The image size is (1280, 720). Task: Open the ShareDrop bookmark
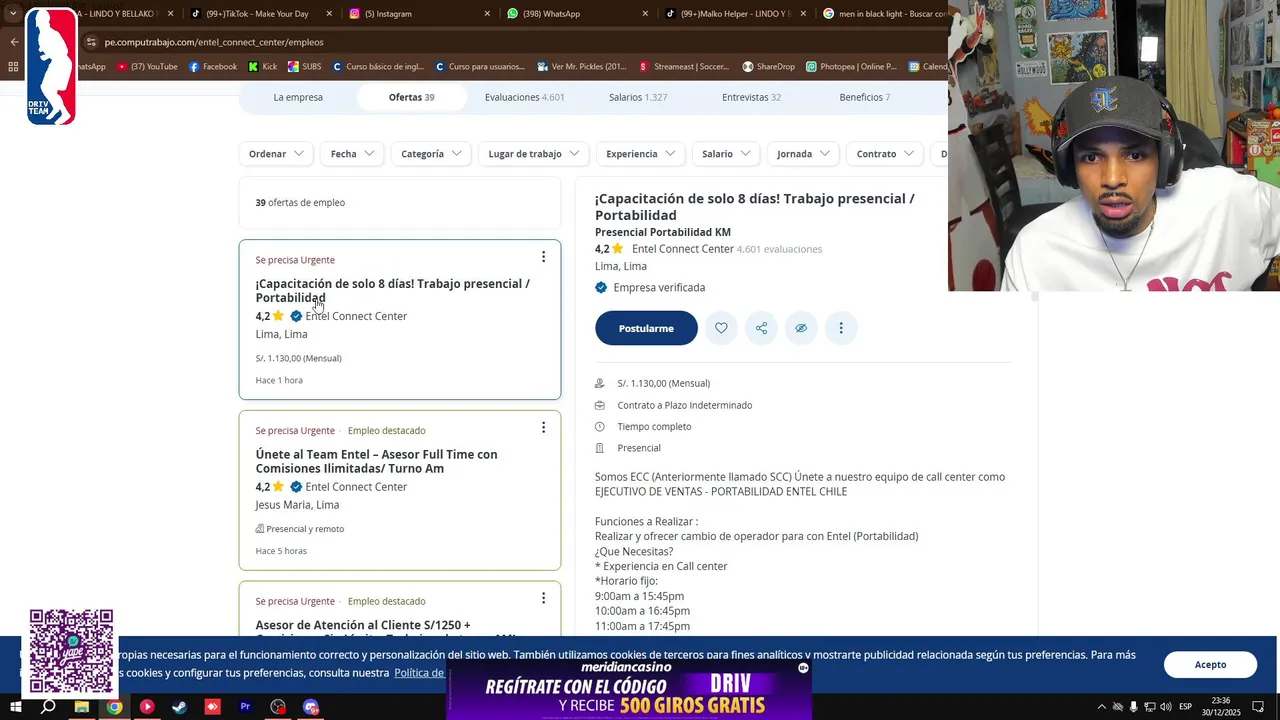point(768,67)
